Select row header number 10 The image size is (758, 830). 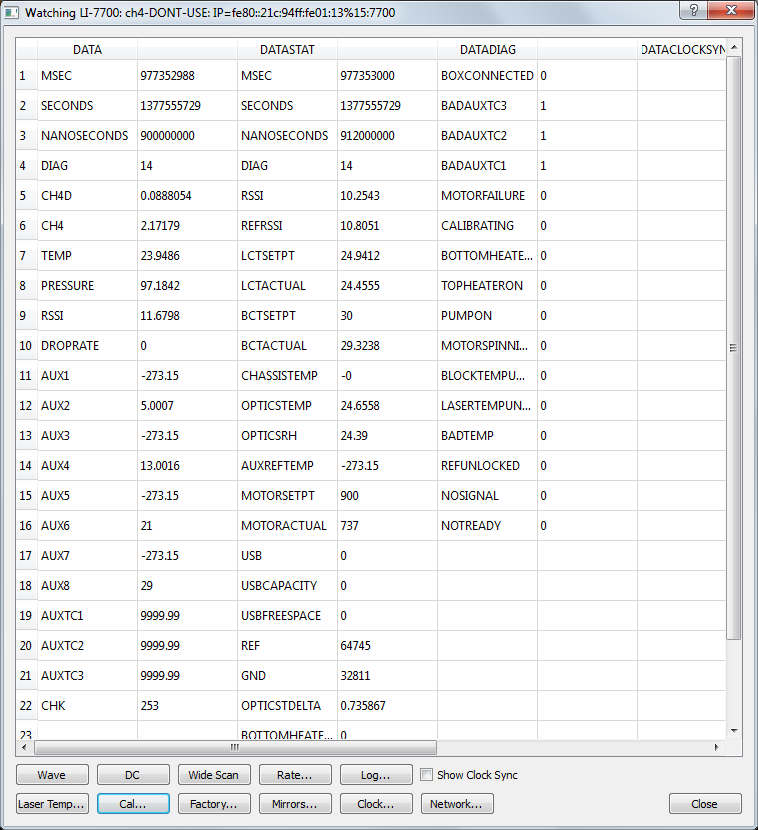click(26, 346)
